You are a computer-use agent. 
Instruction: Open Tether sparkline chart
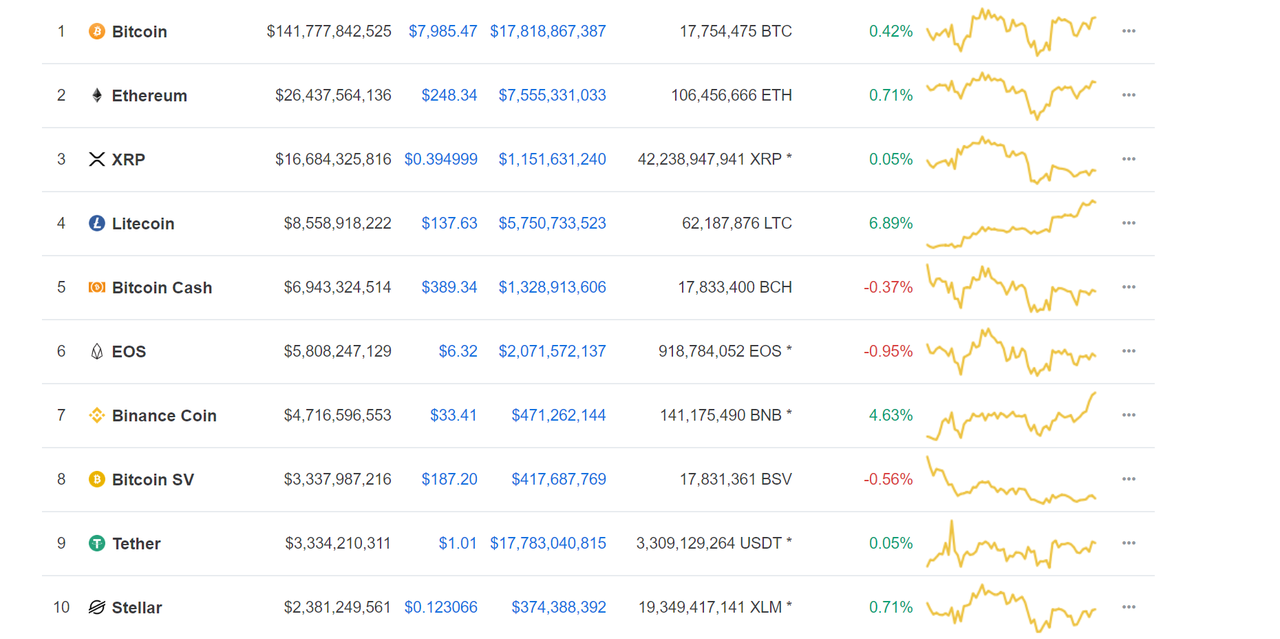point(1011,543)
